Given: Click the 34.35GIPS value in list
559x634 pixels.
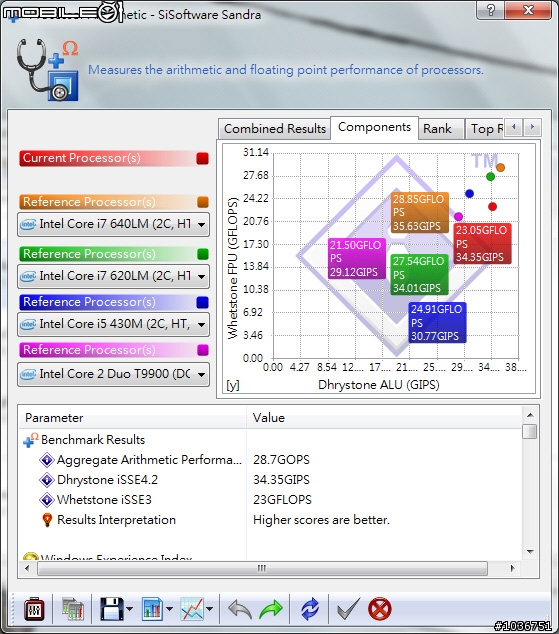Looking at the screenshot, I should [x=281, y=480].
